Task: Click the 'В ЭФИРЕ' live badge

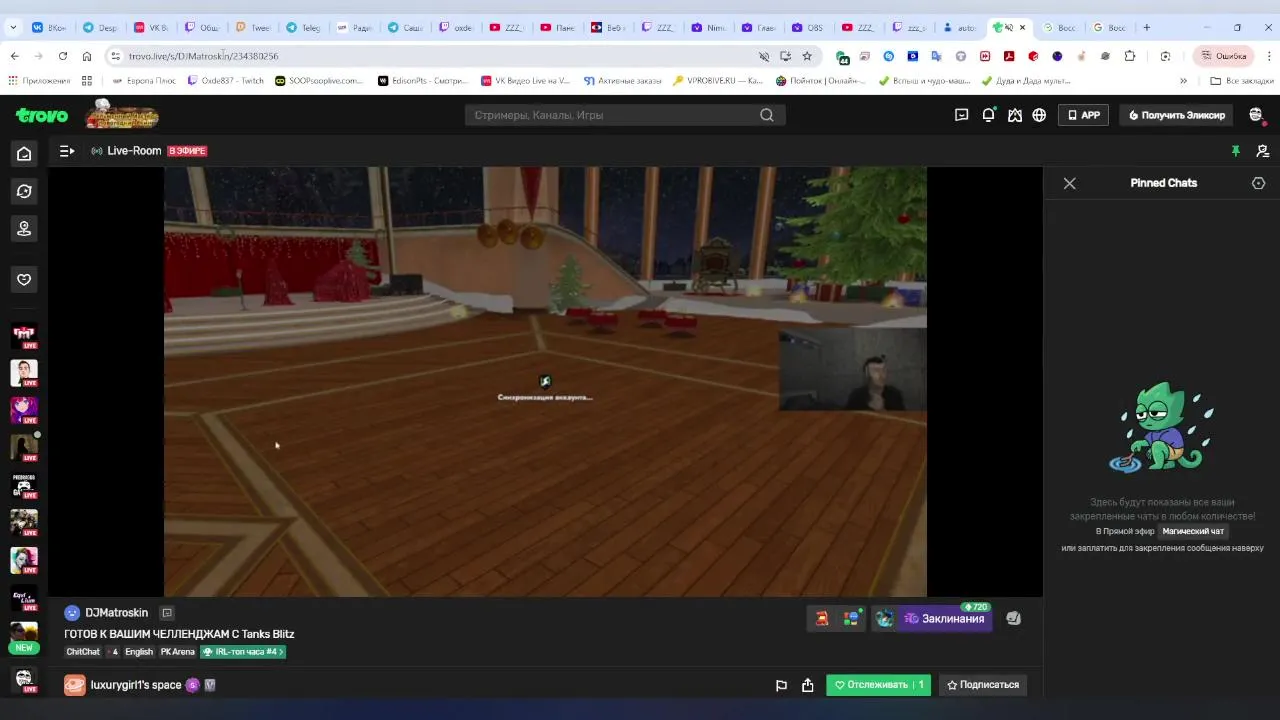Action: pyautogui.click(x=187, y=151)
